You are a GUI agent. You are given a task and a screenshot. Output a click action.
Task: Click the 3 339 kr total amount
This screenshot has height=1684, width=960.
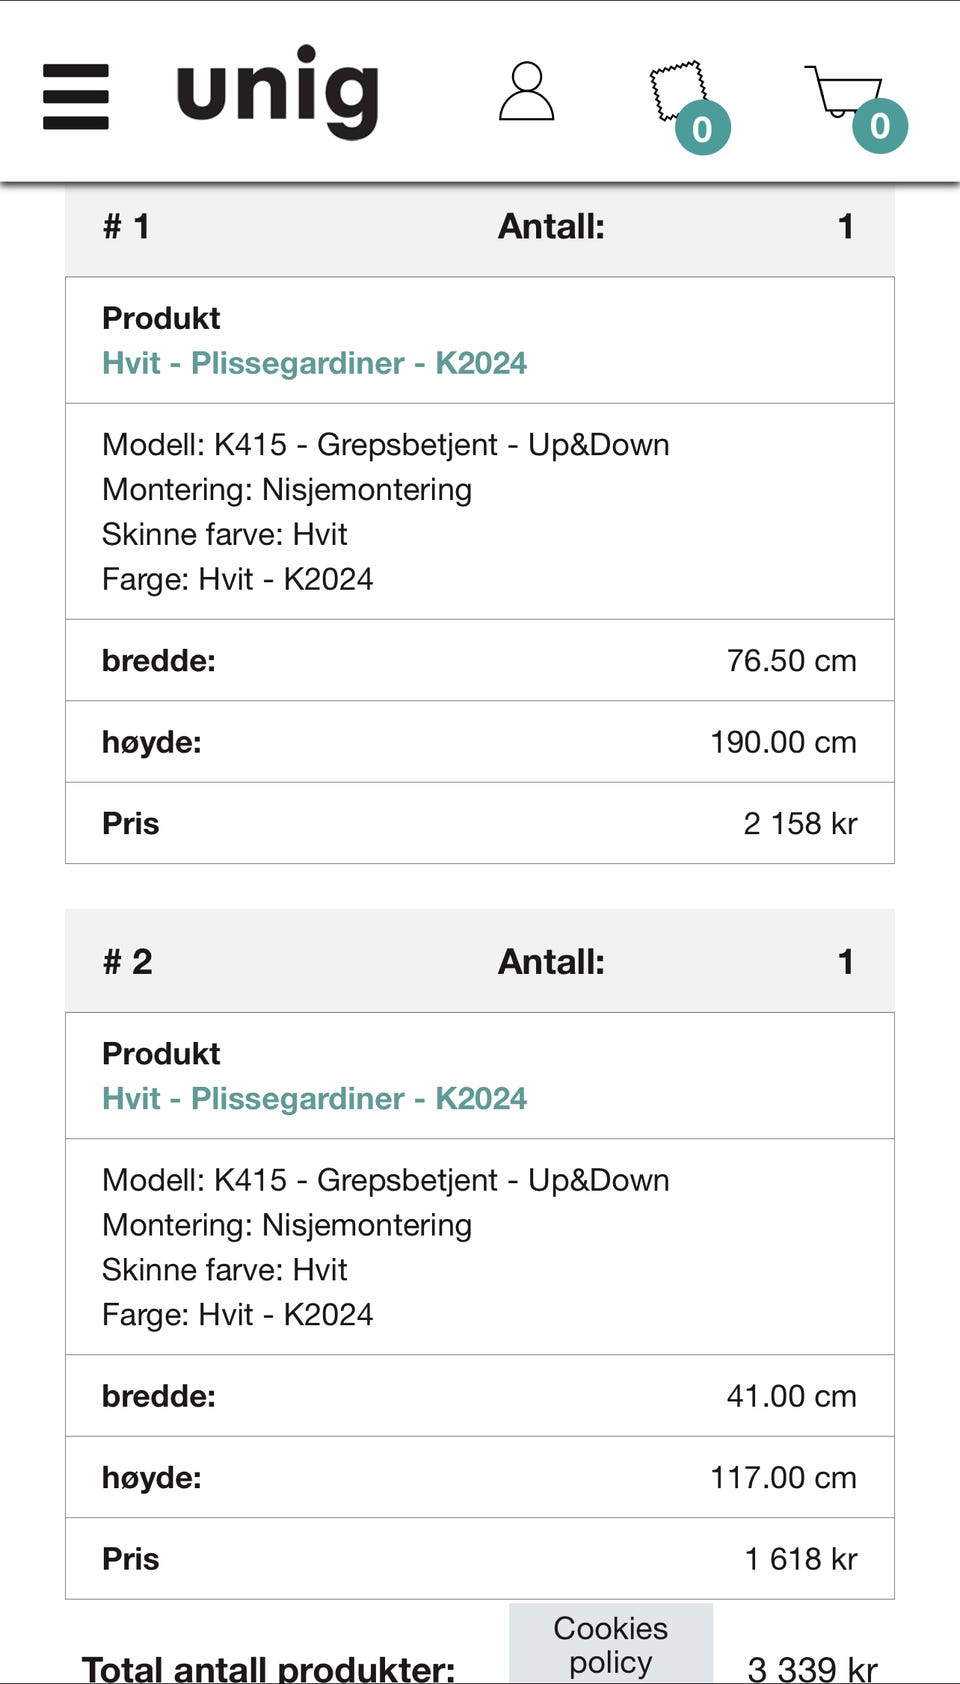pyautogui.click(x=812, y=1668)
